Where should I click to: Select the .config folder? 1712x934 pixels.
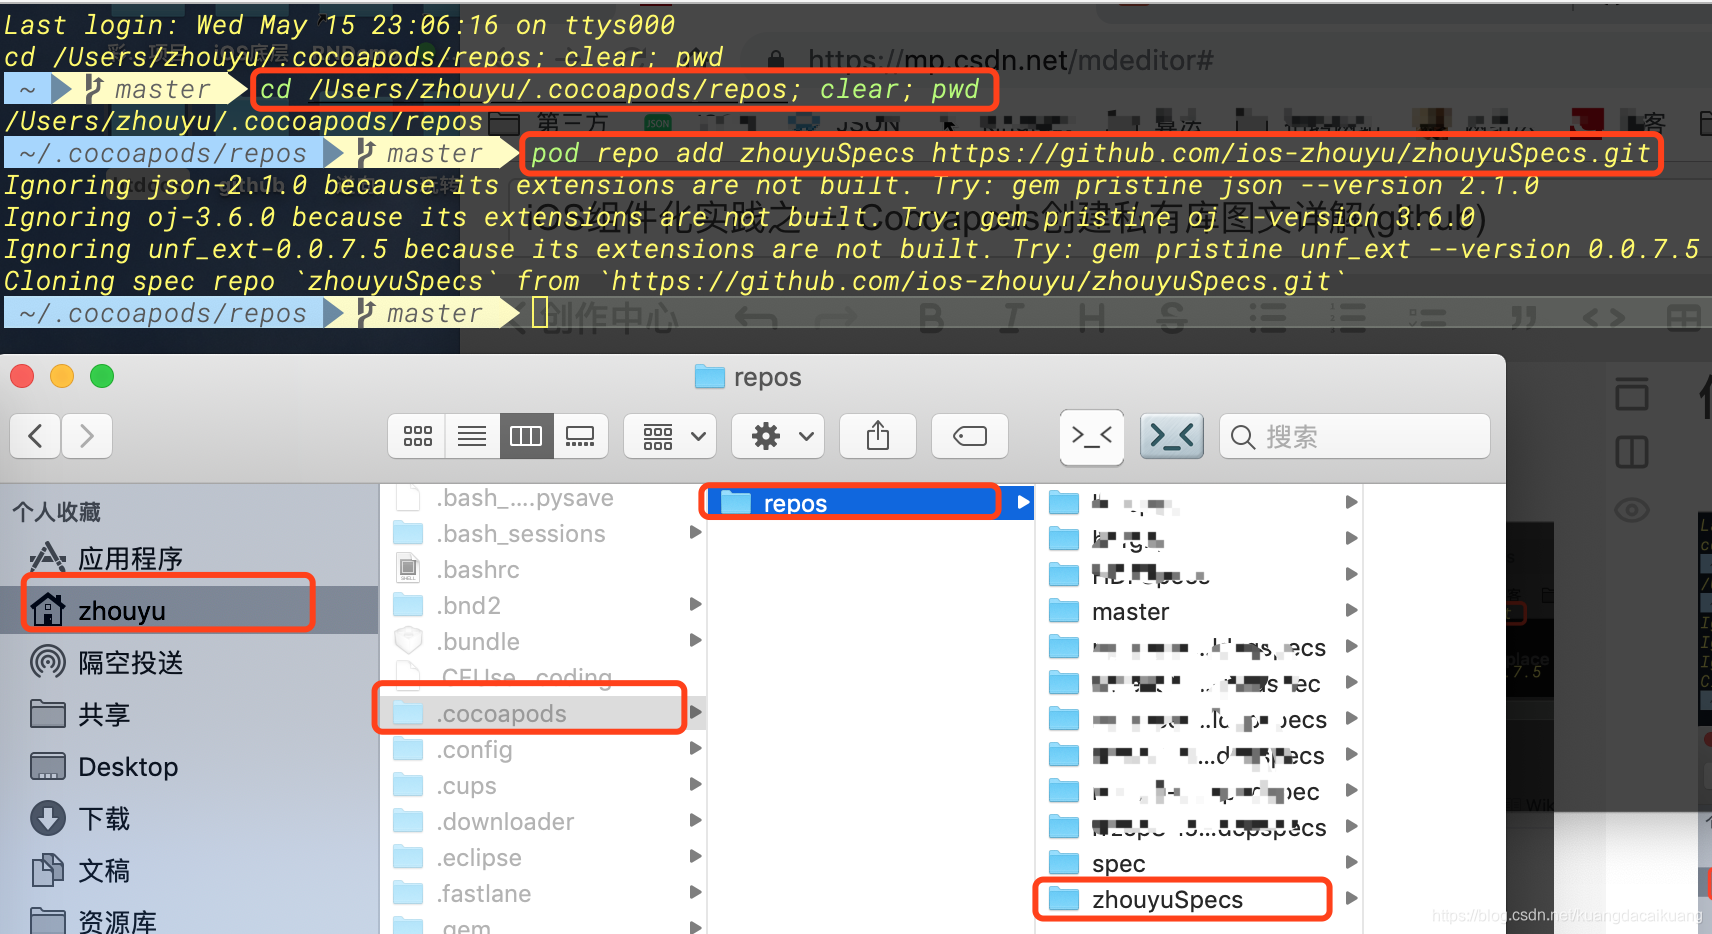coord(543,750)
